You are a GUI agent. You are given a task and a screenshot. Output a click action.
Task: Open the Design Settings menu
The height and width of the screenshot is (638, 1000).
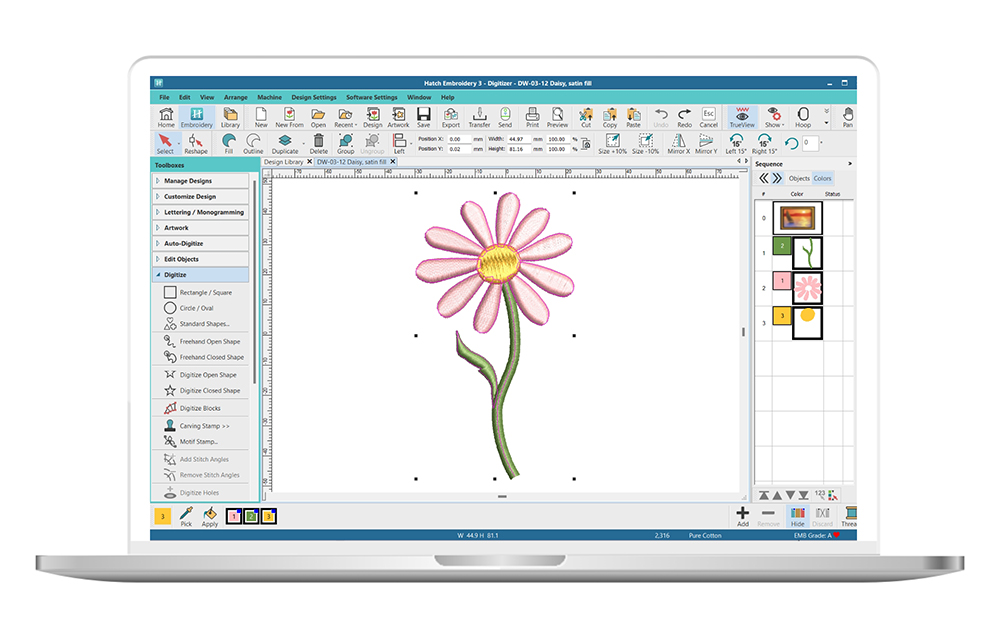point(314,97)
